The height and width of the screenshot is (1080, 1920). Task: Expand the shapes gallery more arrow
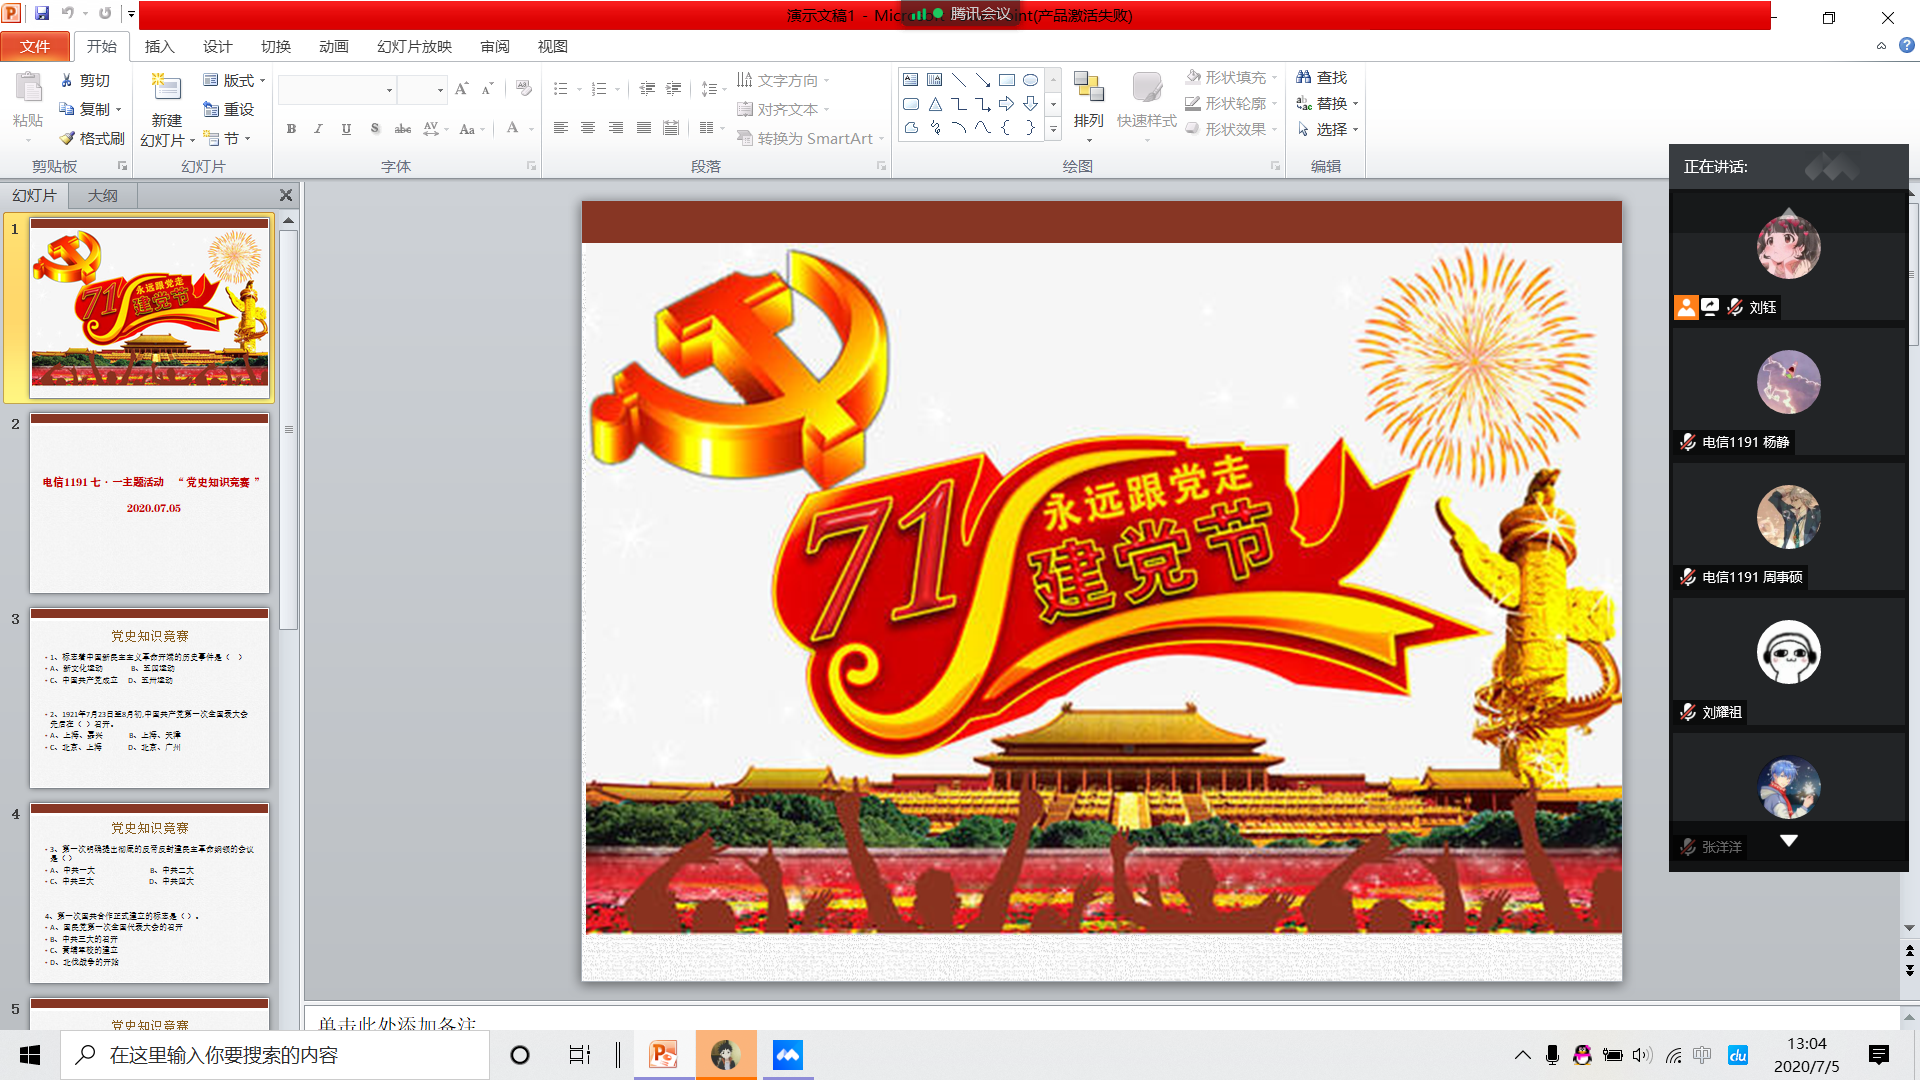[1053, 128]
